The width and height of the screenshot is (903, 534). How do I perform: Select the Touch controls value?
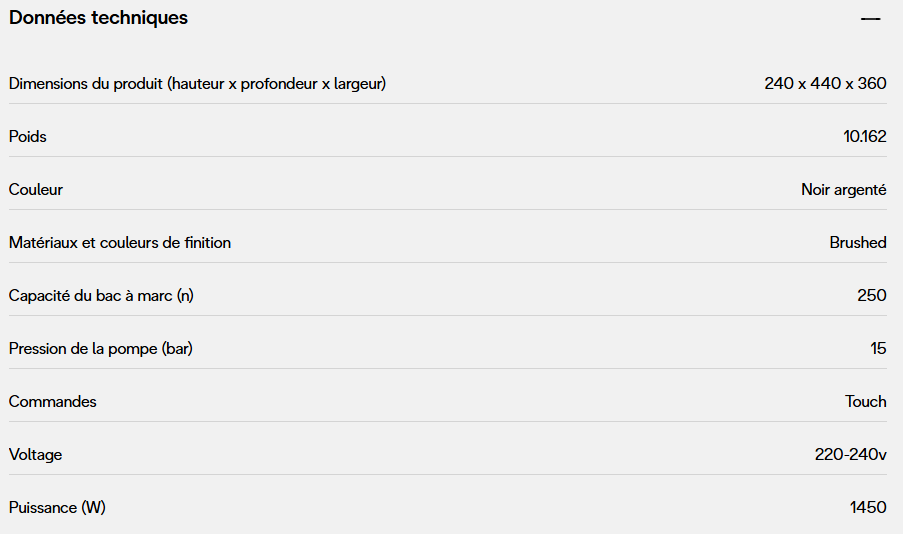[x=865, y=402]
